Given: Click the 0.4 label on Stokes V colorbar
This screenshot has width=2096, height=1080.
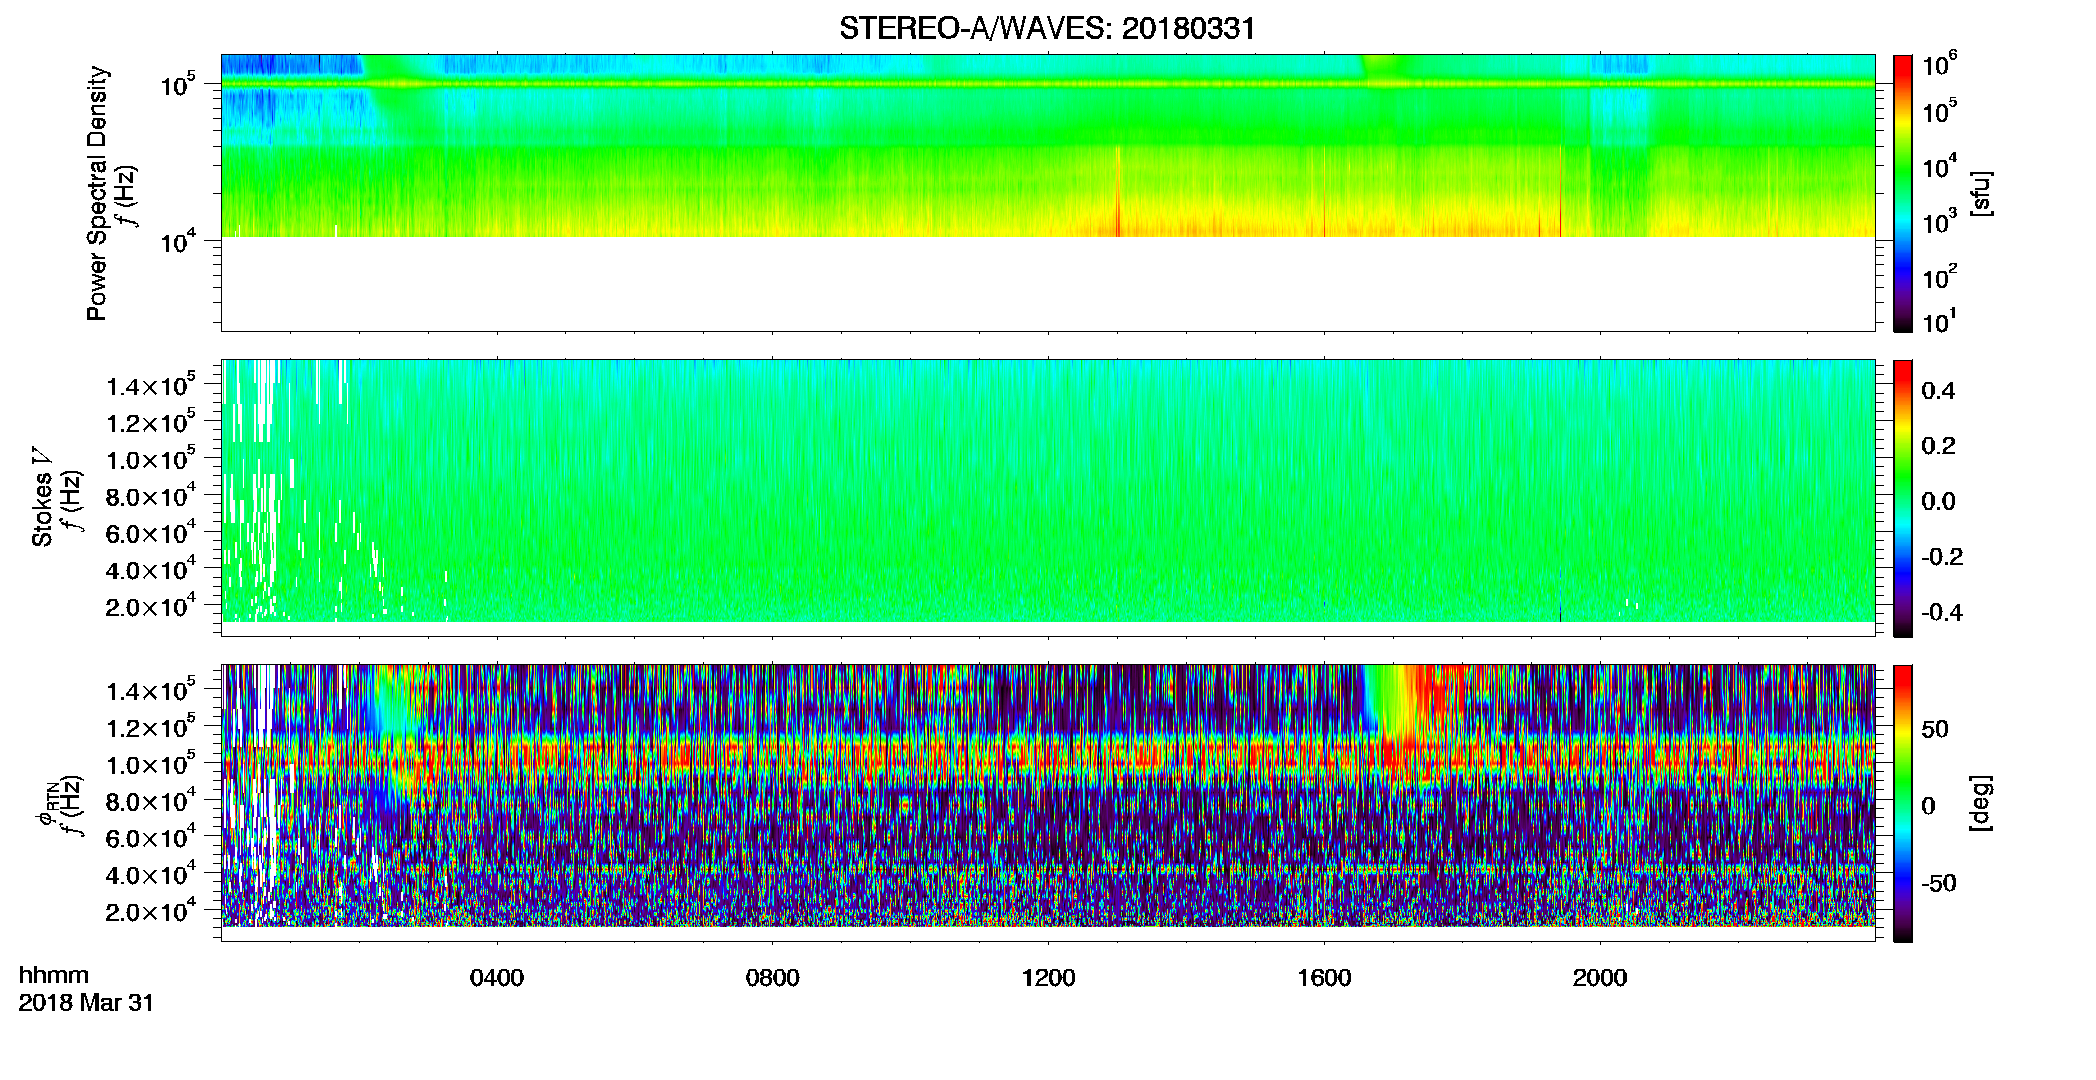Looking at the screenshot, I should 1938,391.
